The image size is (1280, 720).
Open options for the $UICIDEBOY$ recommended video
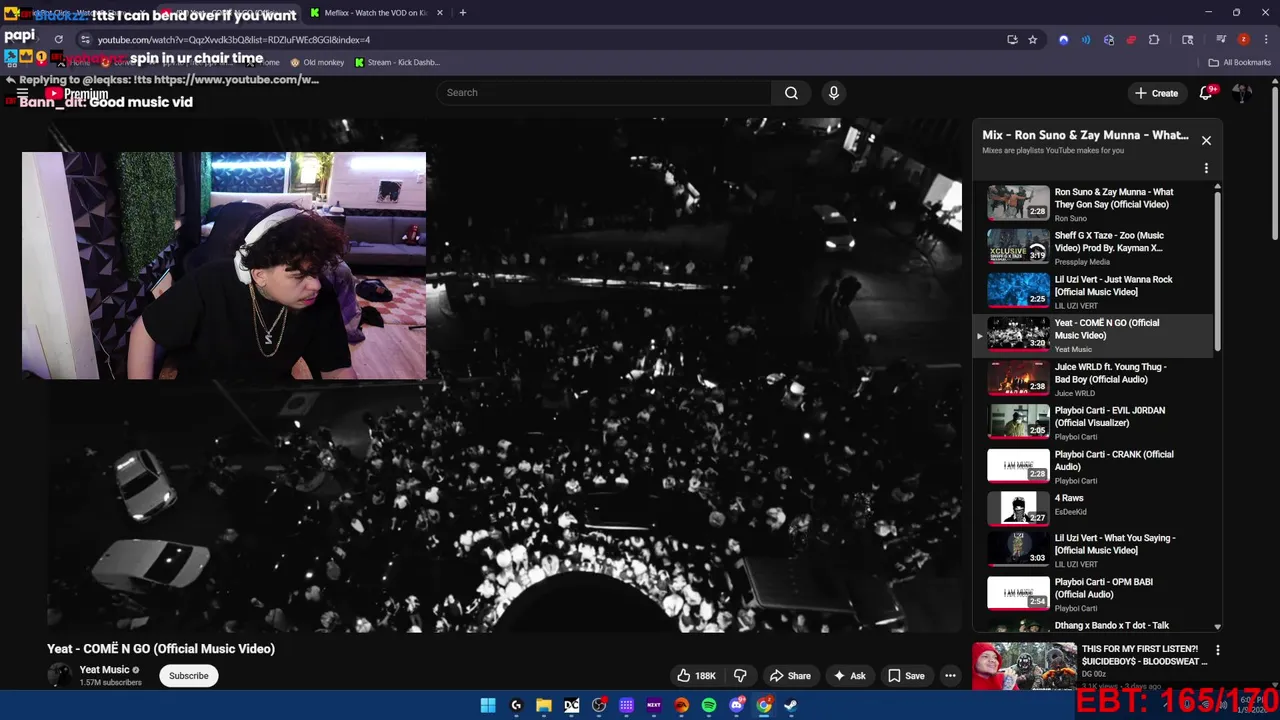(x=1217, y=650)
